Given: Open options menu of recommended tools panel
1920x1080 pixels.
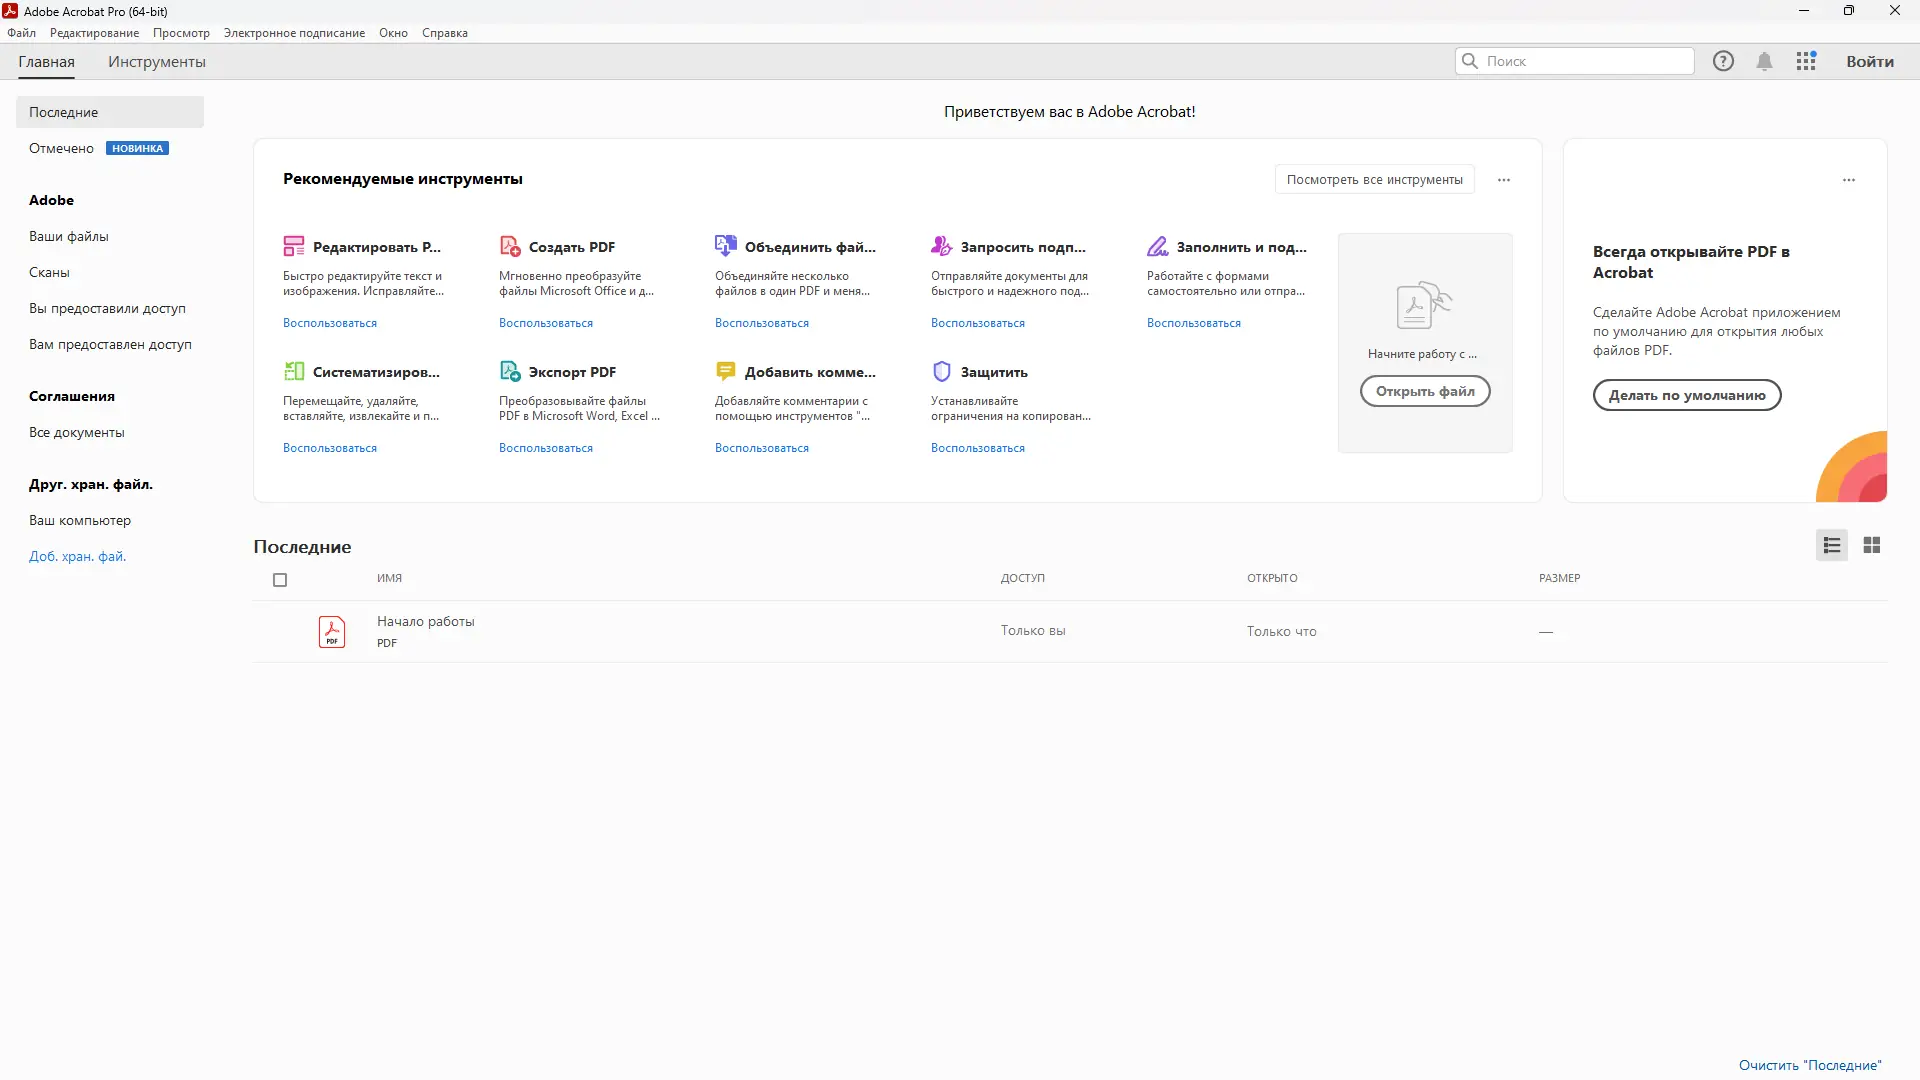Looking at the screenshot, I should click(1504, 180).
